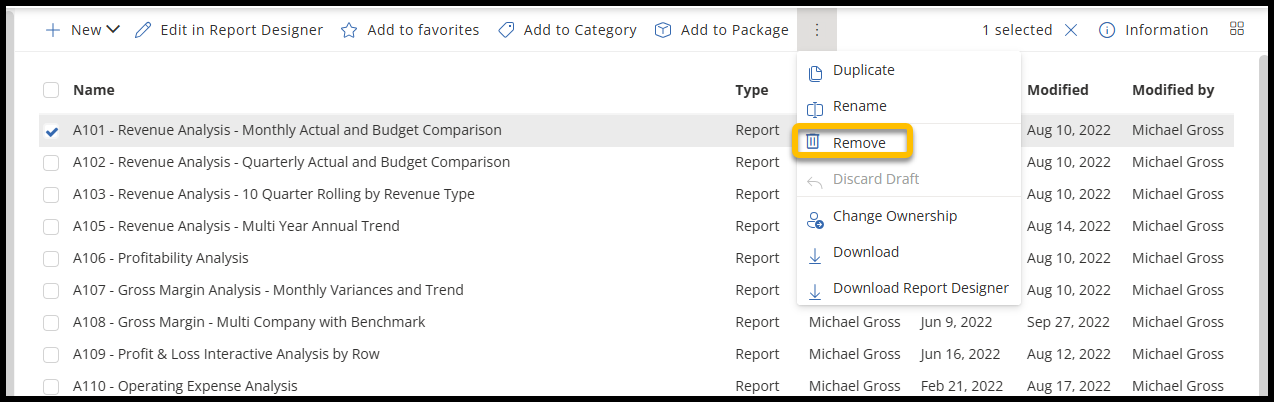This screenshot has width=1274, height=402.
Task: Open A103 10 Quarter Rolling report
Action: (x=273, y=194)
